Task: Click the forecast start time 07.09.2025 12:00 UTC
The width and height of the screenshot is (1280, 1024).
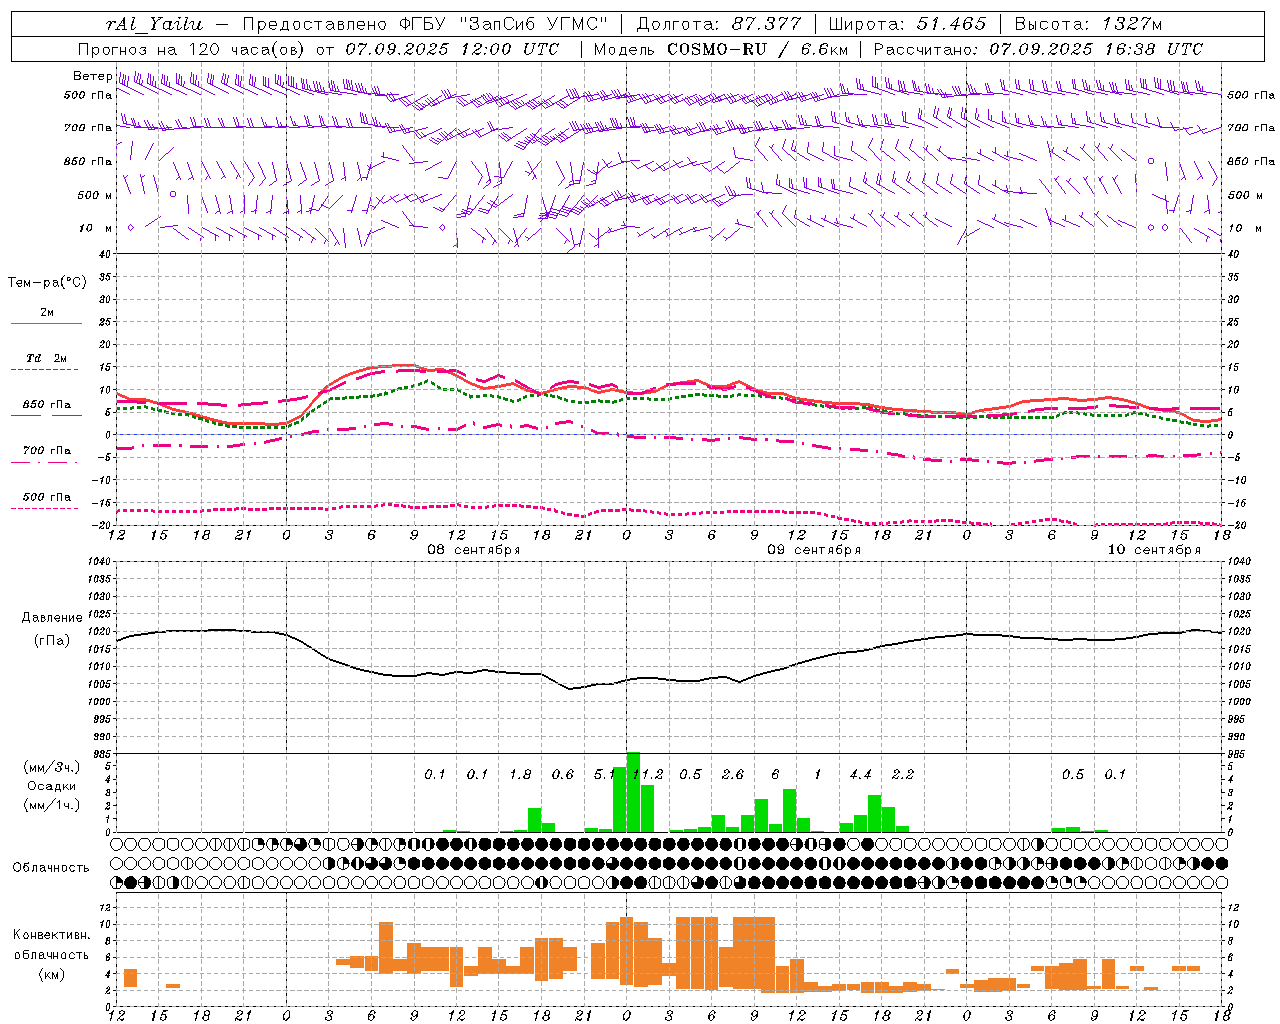Action: (452, 49)
